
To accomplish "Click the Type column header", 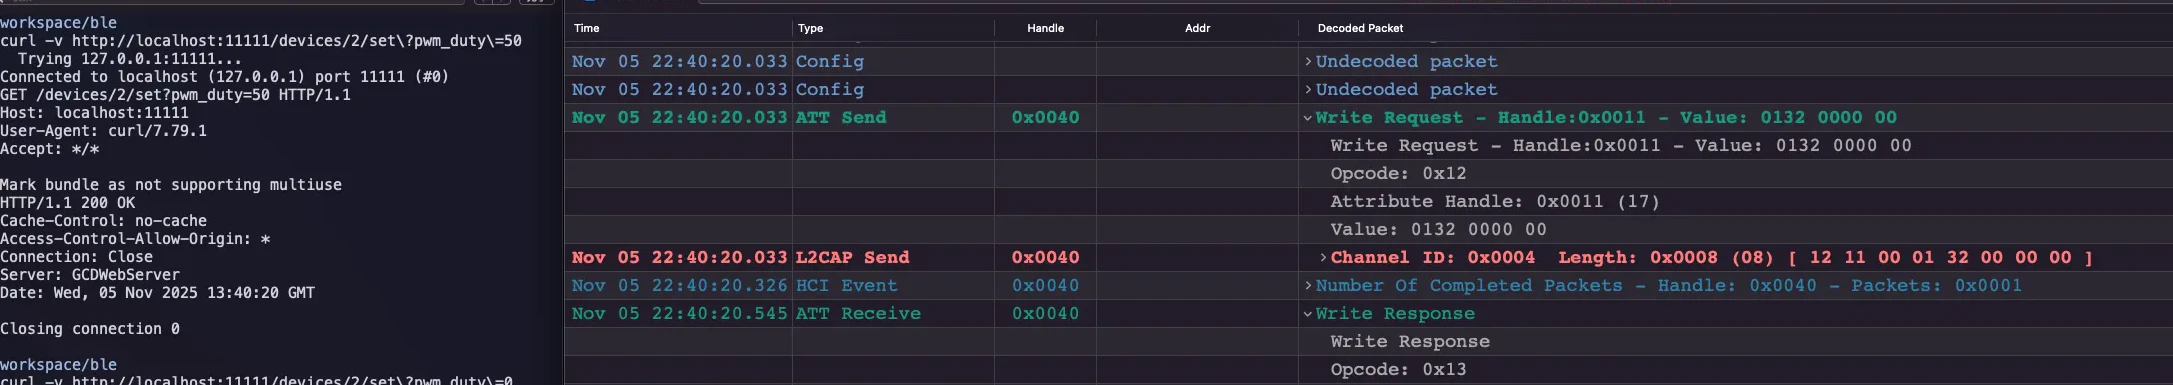I will tap(810, 28).
